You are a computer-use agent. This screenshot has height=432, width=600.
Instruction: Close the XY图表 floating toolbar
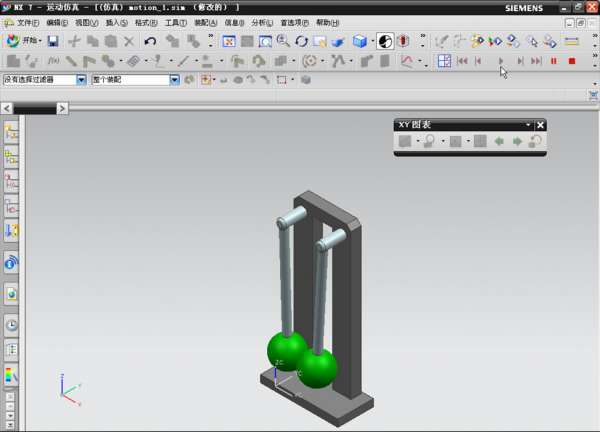coord(540,125)
